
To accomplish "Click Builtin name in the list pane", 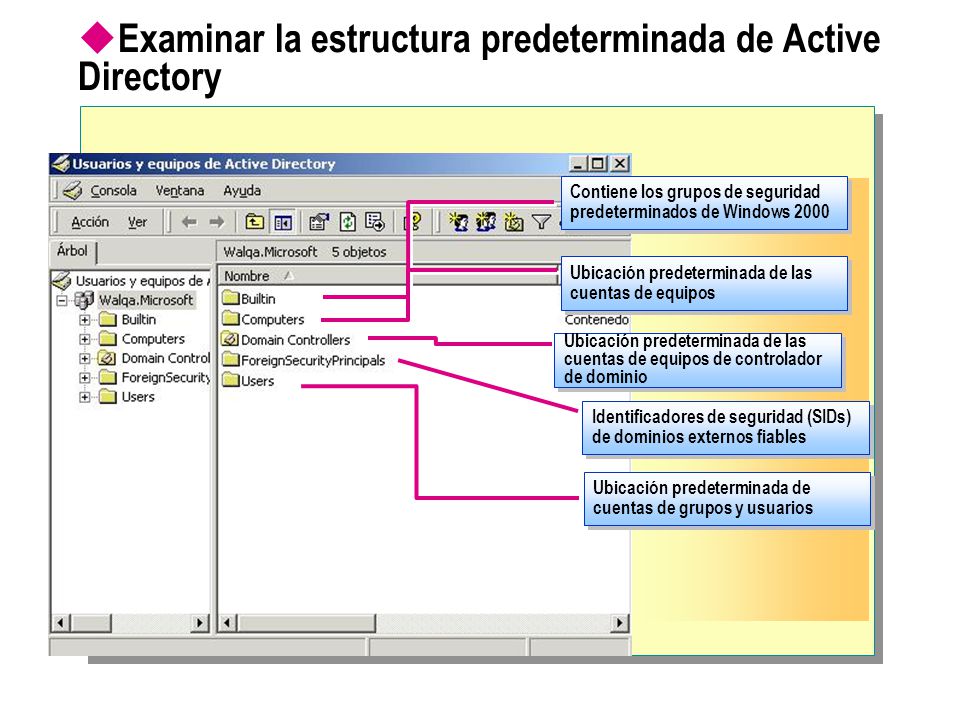I will [x=258, y=299].
